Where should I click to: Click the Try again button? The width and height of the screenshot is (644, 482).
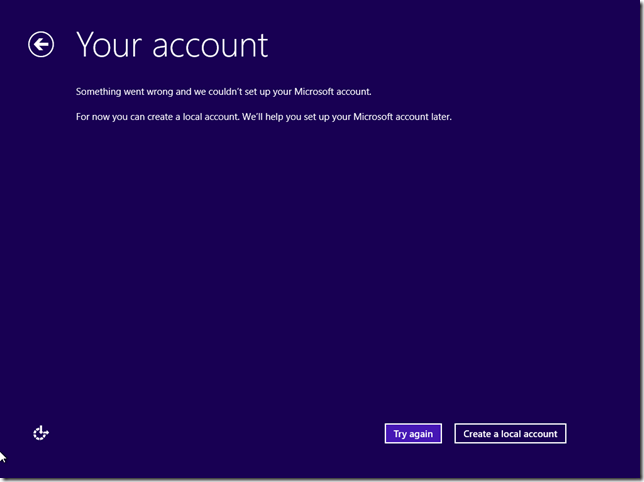pyautogui.click(x=413, y=434)
